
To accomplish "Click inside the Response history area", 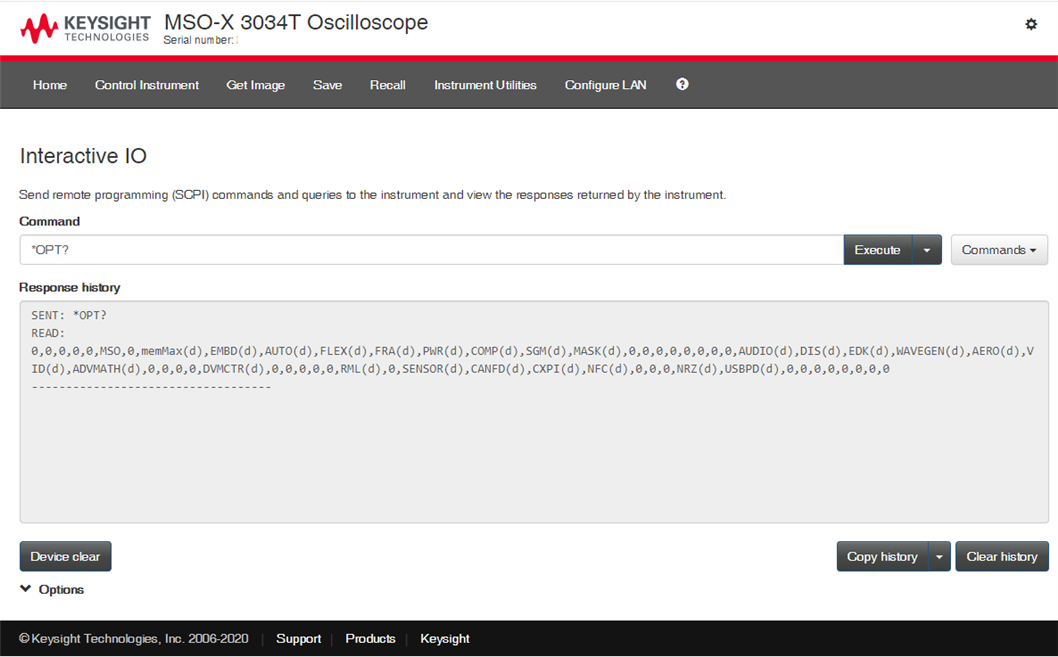I will (x=534, y=411).
